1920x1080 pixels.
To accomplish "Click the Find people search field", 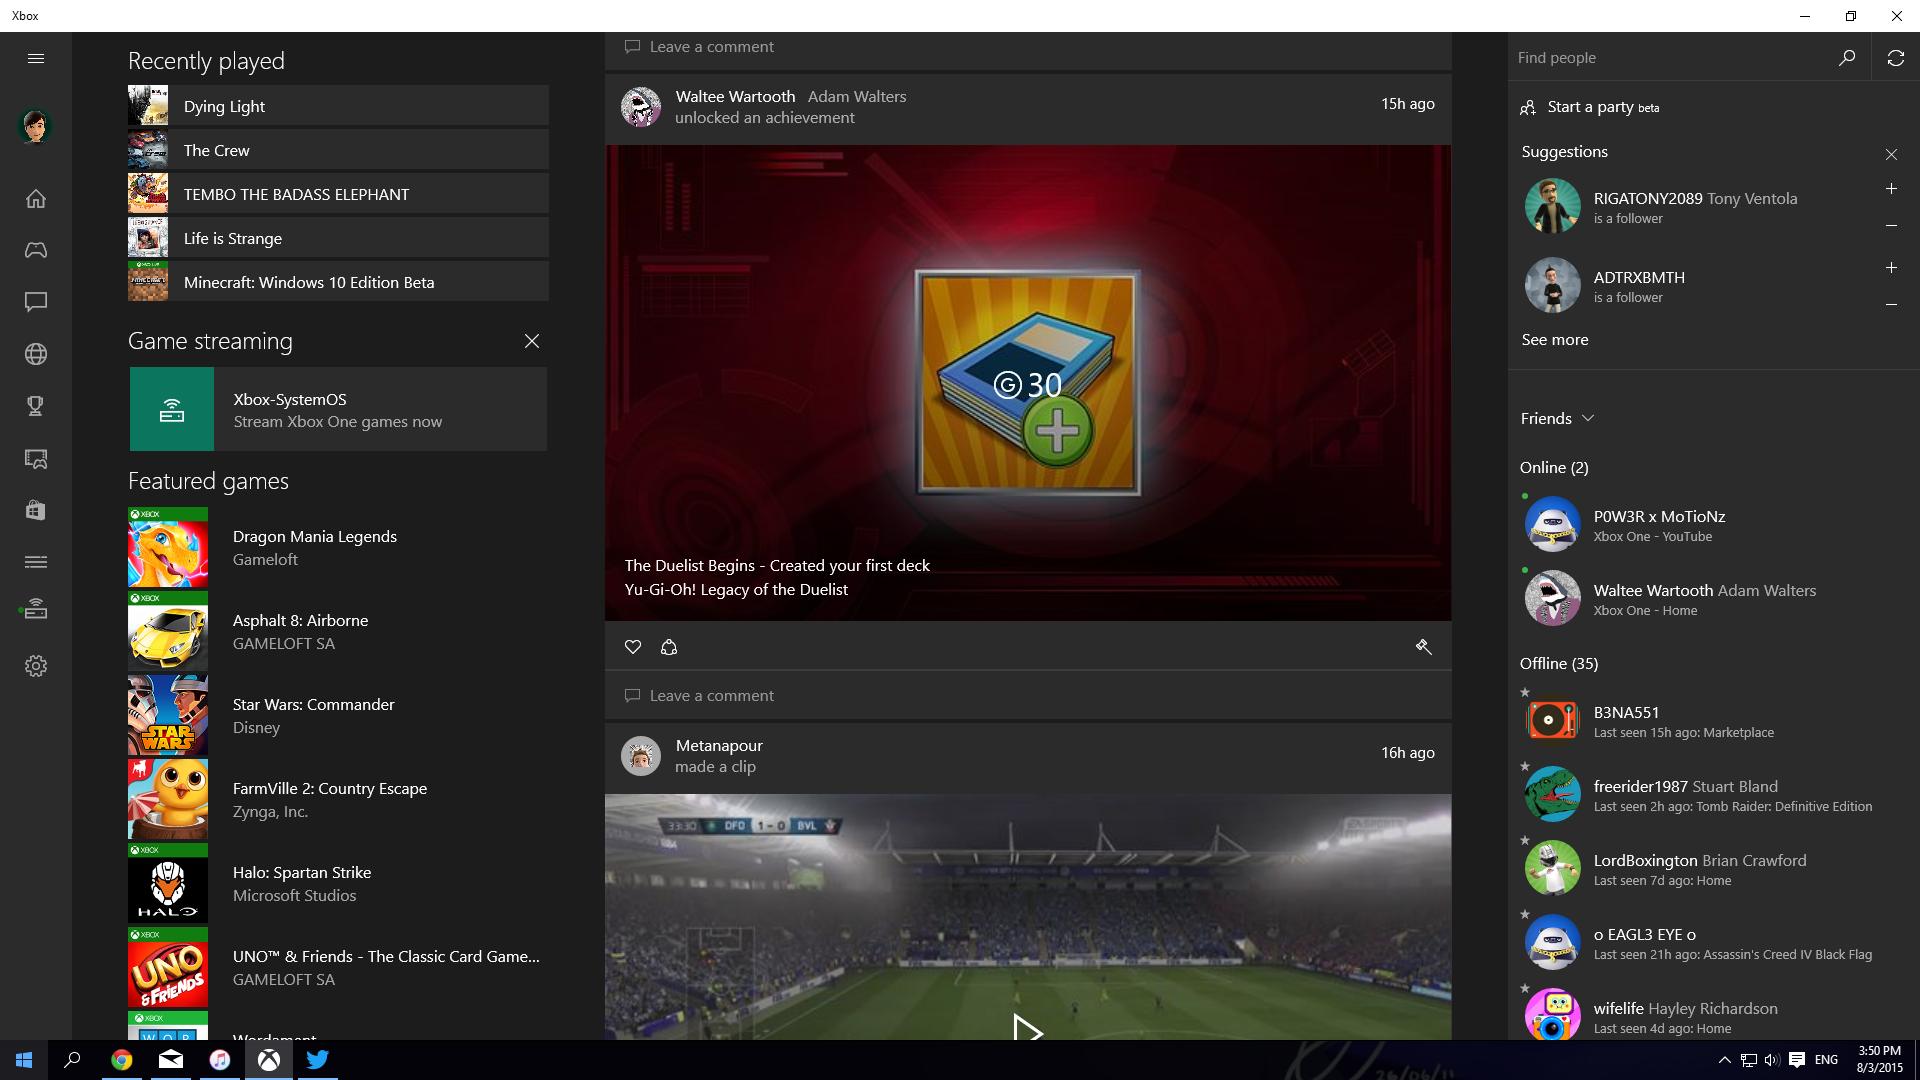I will click(1670, 58).
